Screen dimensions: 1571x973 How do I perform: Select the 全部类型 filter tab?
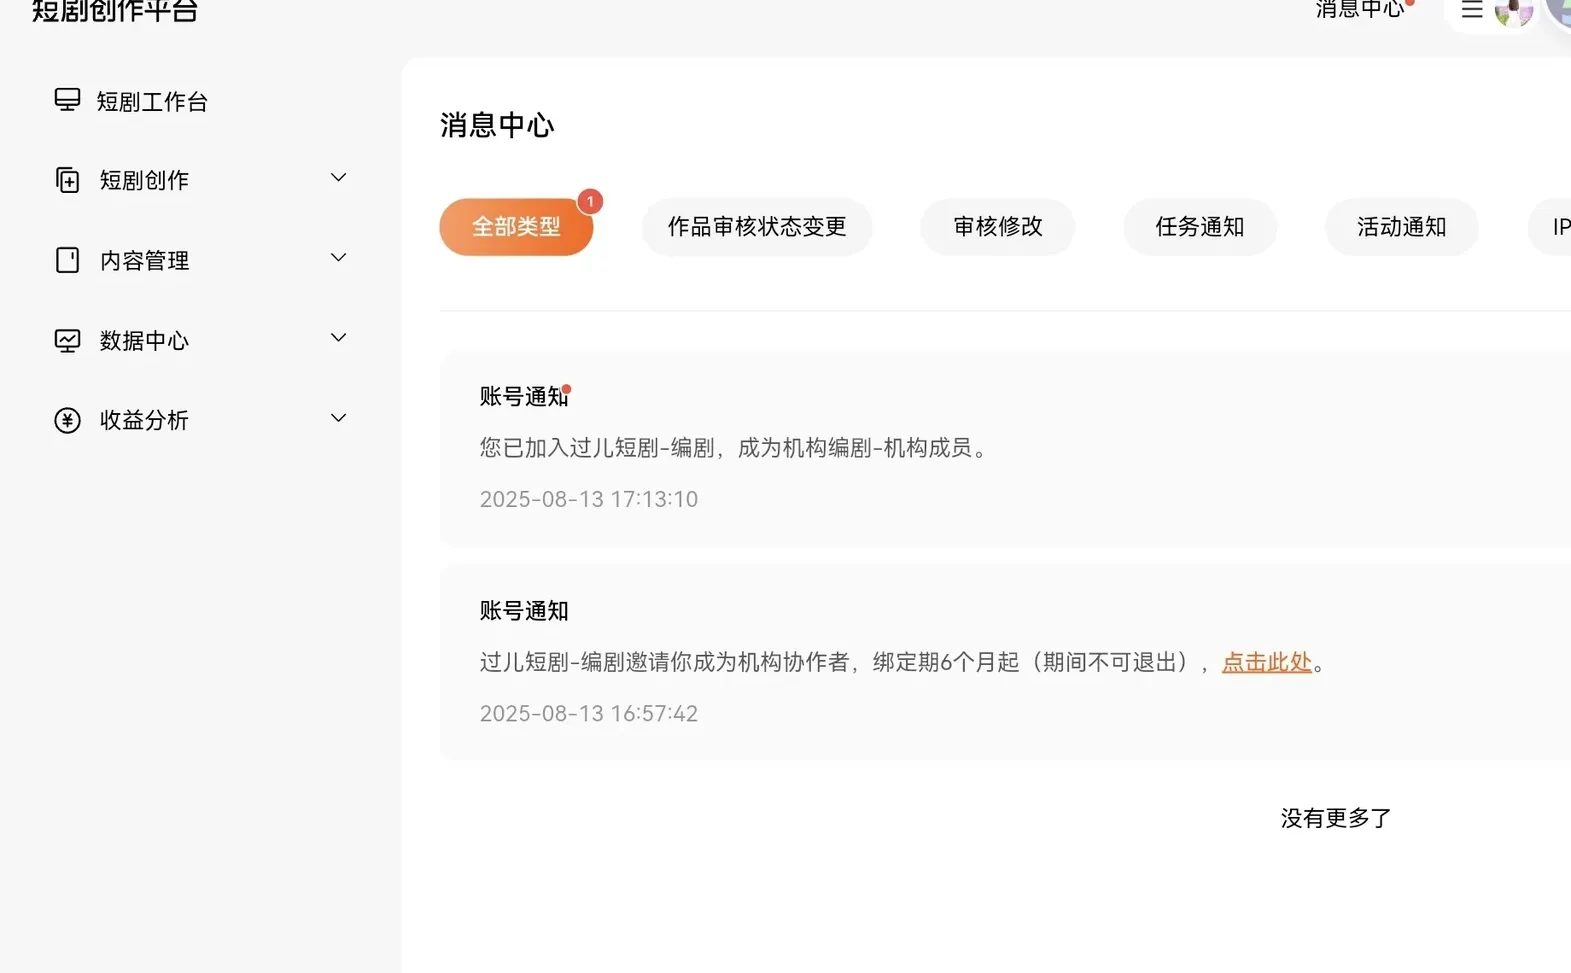[x=516, y=227]
